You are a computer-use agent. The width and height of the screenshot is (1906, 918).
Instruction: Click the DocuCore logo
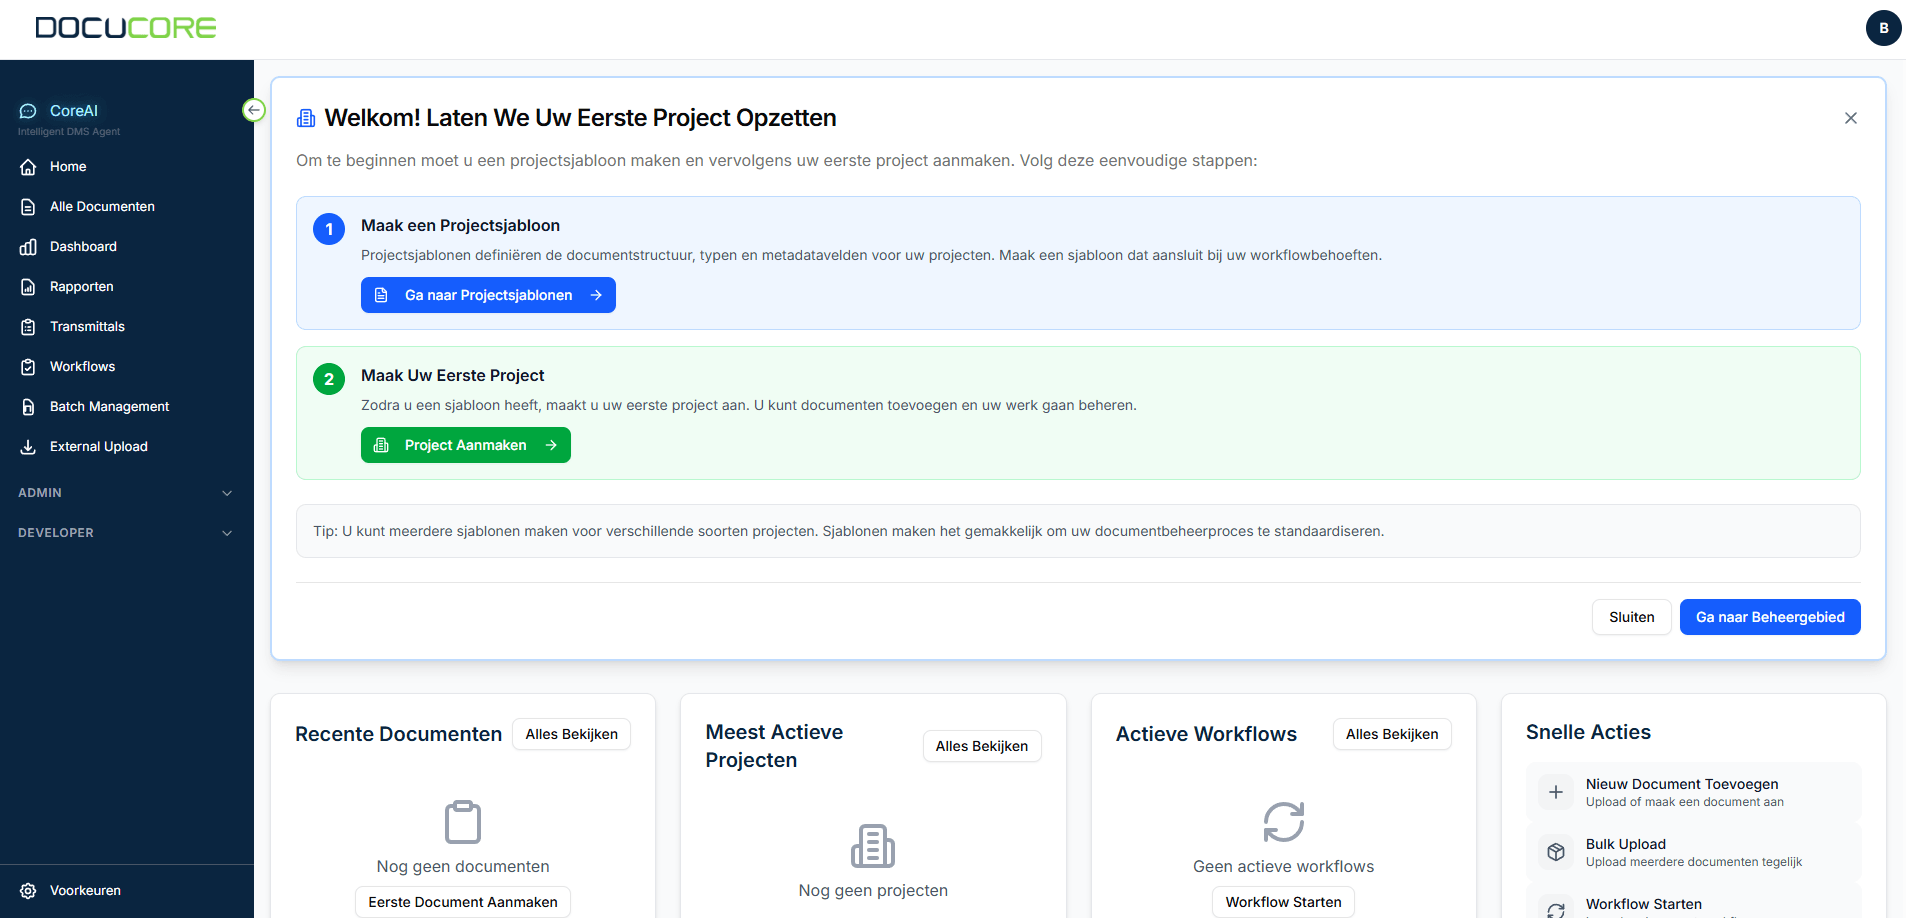point(126,28)
